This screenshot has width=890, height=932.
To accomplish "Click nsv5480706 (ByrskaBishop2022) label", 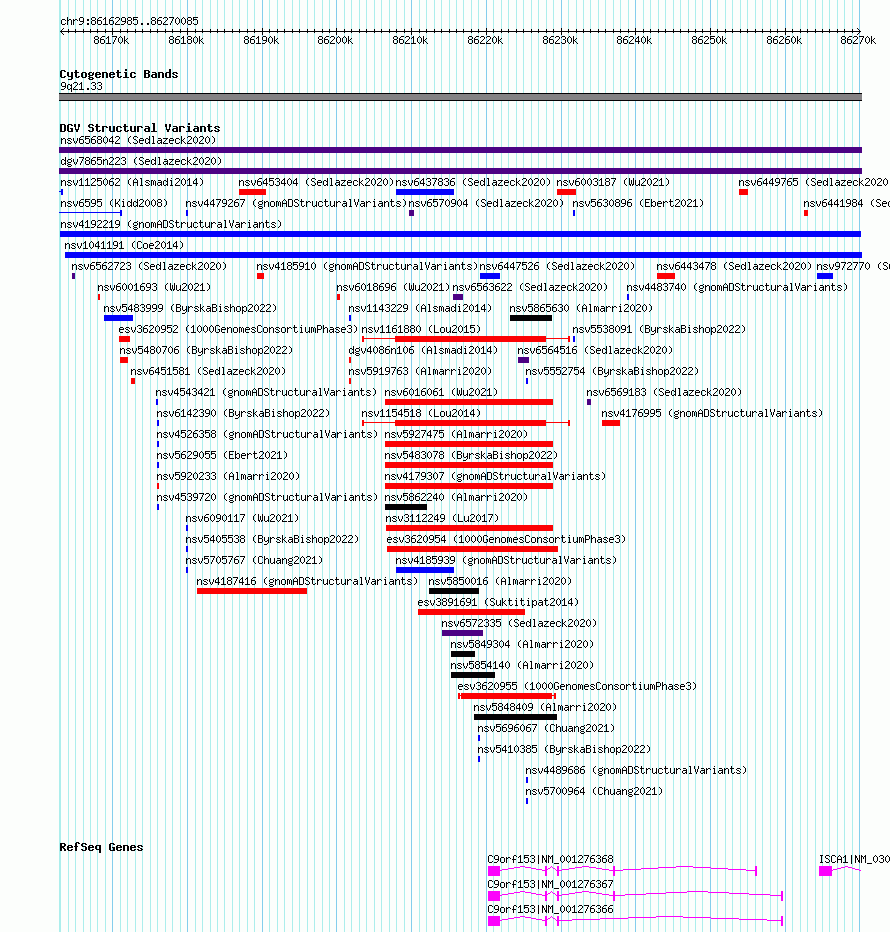I will click(x=206, y=351).
